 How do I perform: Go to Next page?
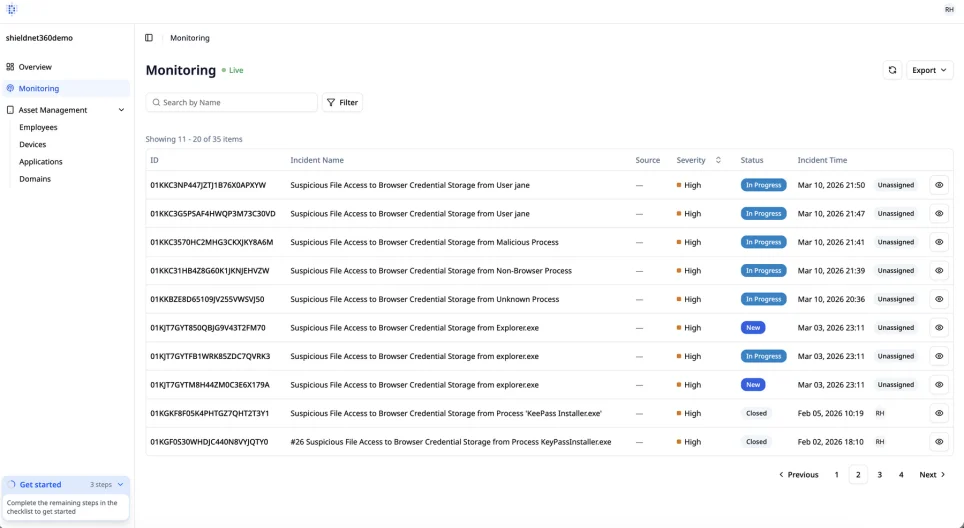pyautogui.click(x=932, y=475)
